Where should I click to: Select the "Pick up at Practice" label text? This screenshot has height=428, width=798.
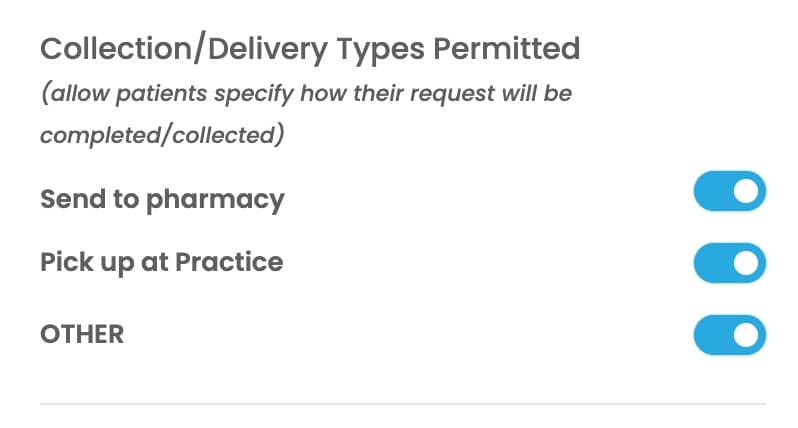point(161,262)
